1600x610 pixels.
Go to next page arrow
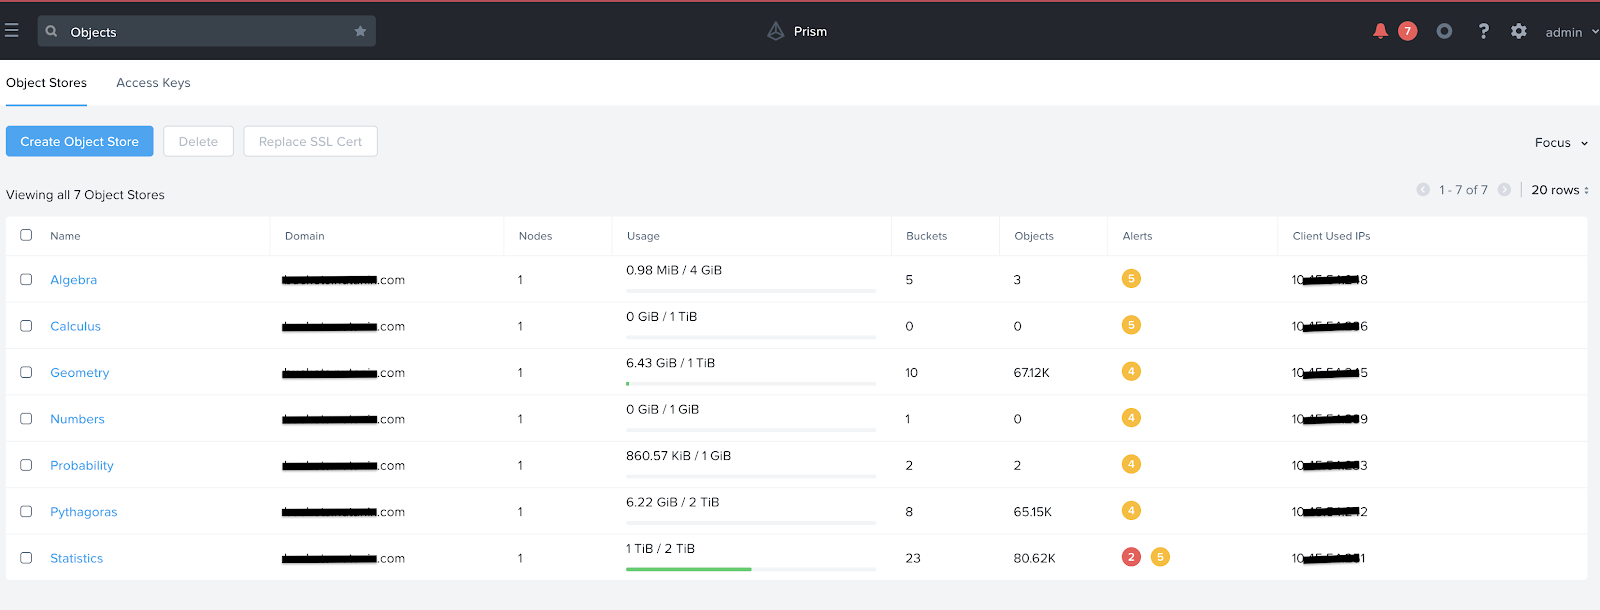1504,190
